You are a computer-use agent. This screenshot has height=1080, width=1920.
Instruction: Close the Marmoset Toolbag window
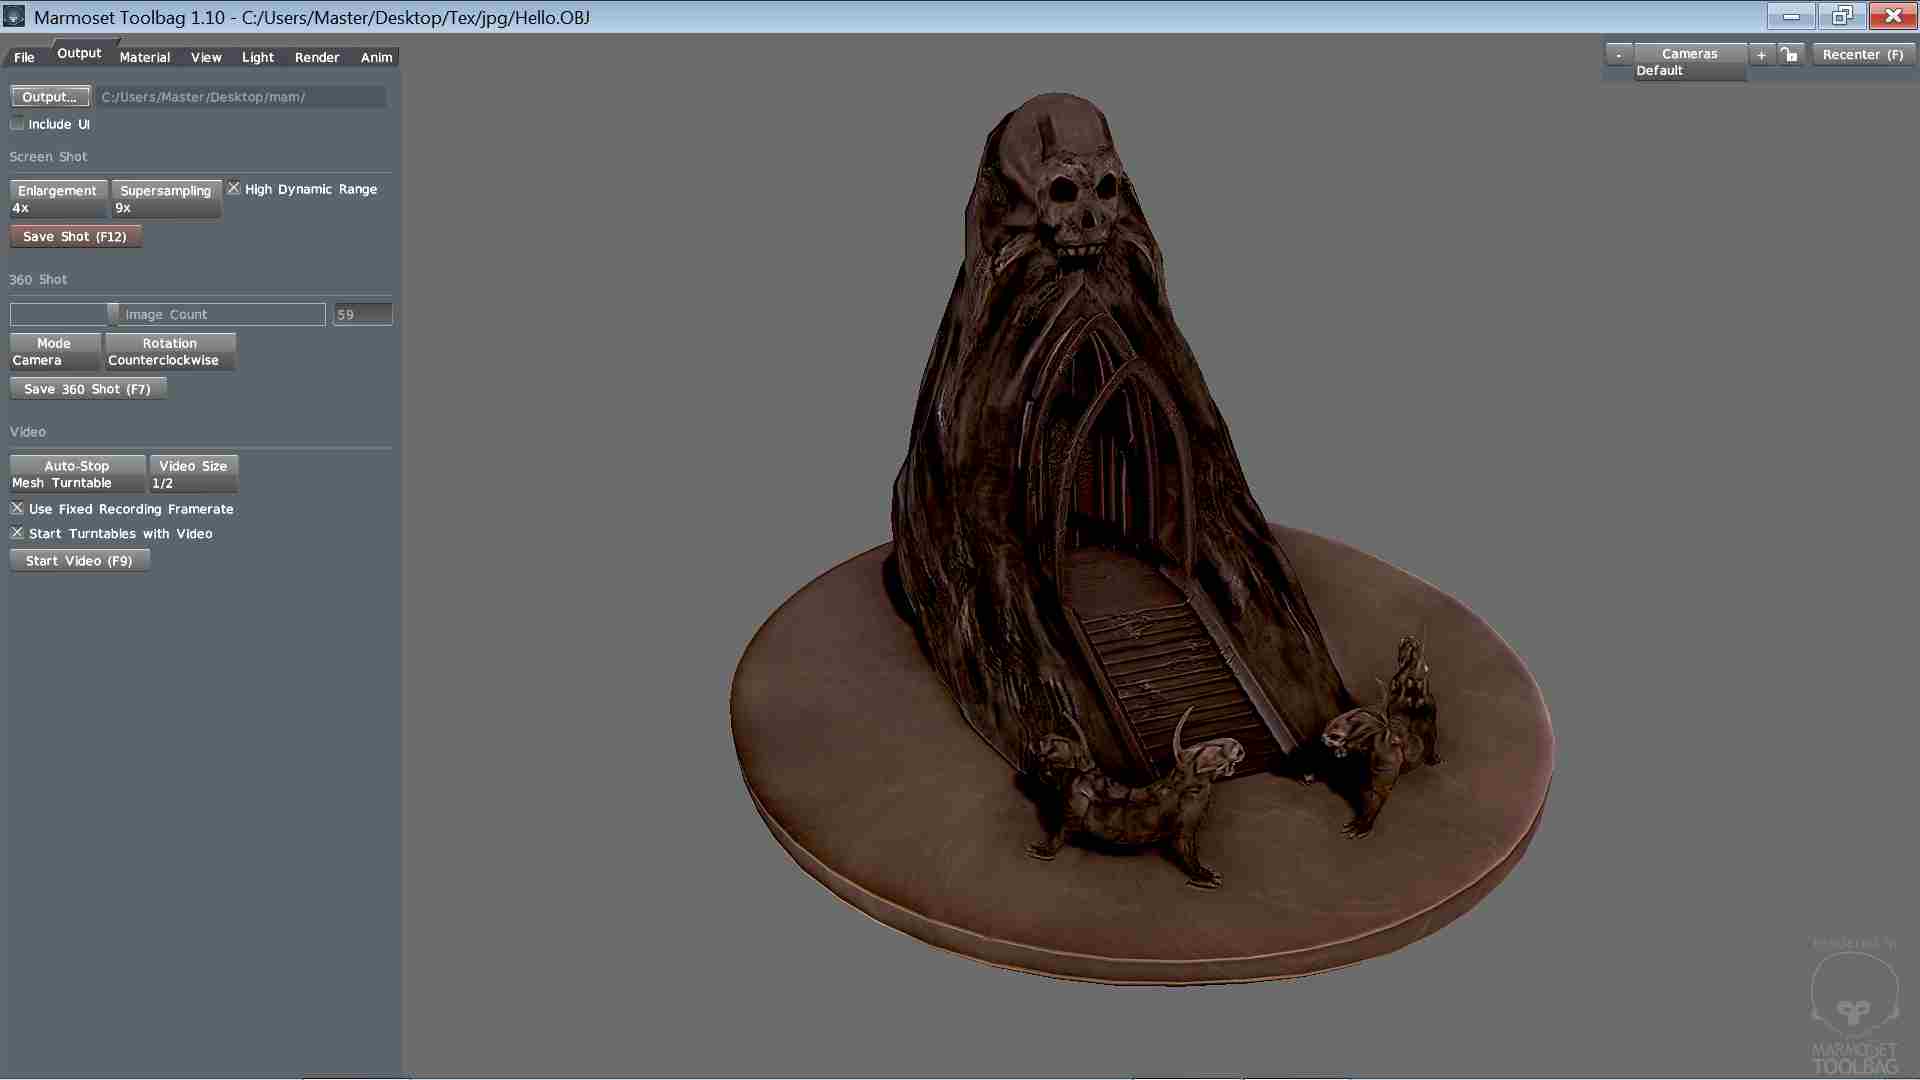click(x=1893, y=15)
